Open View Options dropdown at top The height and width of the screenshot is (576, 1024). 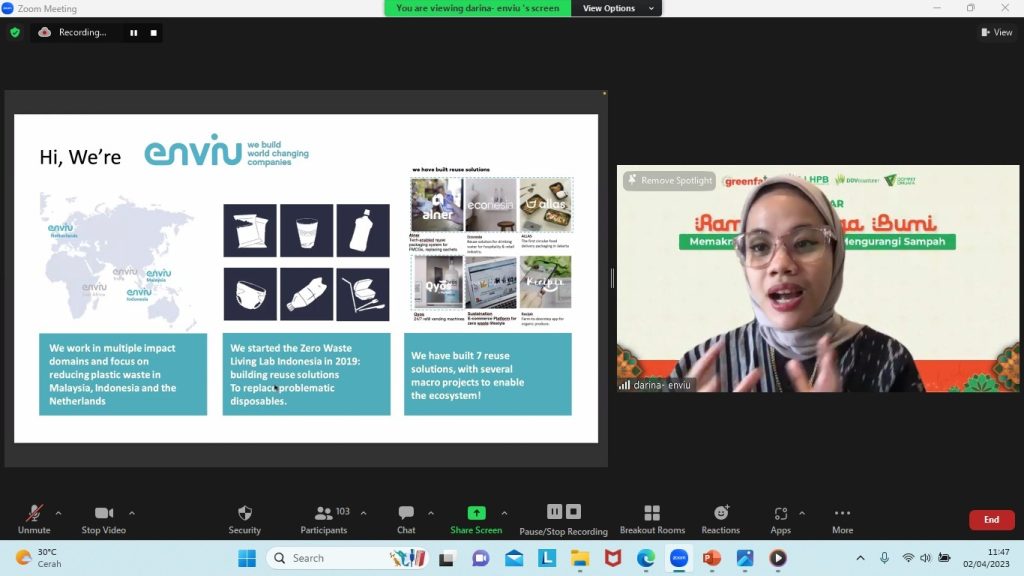point(616,8)
